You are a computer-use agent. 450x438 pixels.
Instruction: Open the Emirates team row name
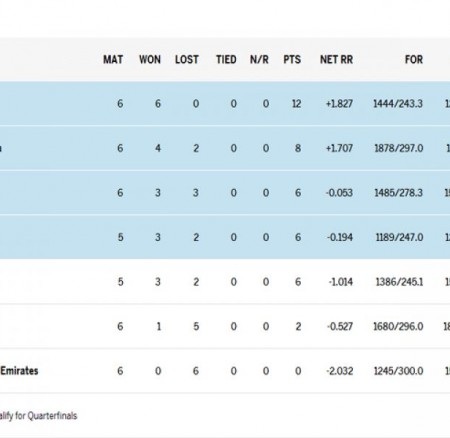coord(19,371)
